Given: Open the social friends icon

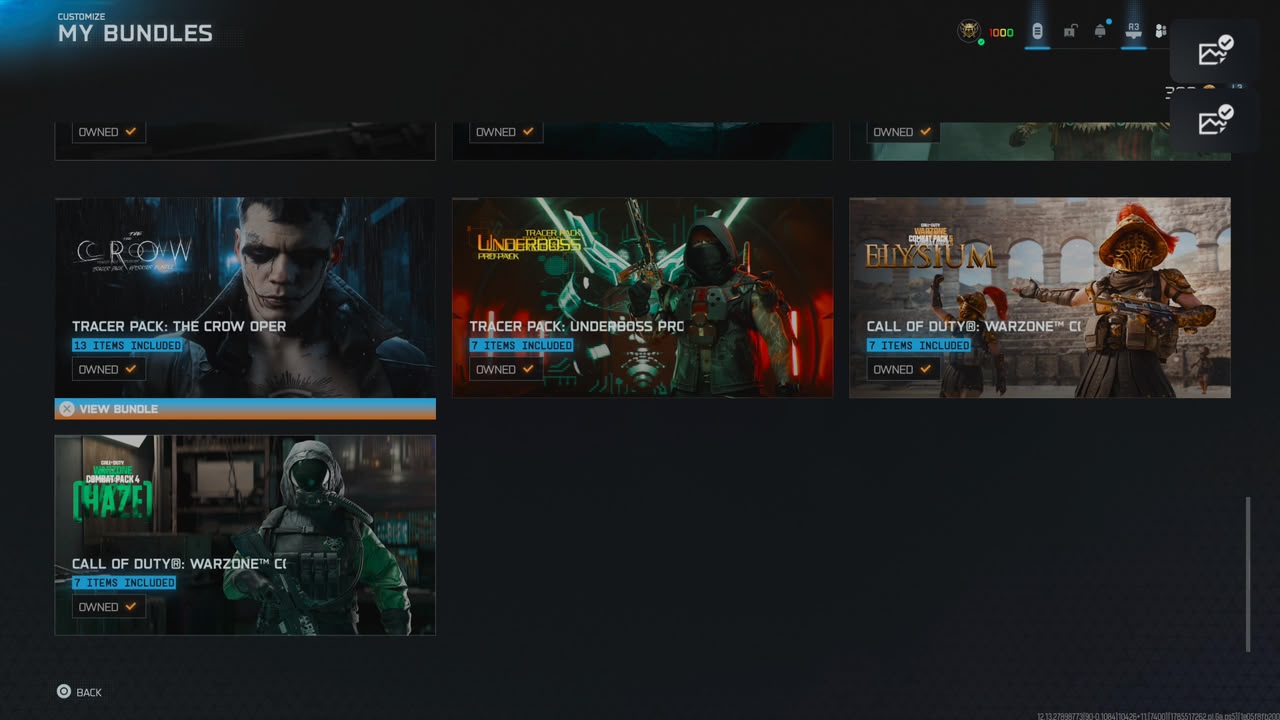Looking at the screenshot, I should (1161, 32).
